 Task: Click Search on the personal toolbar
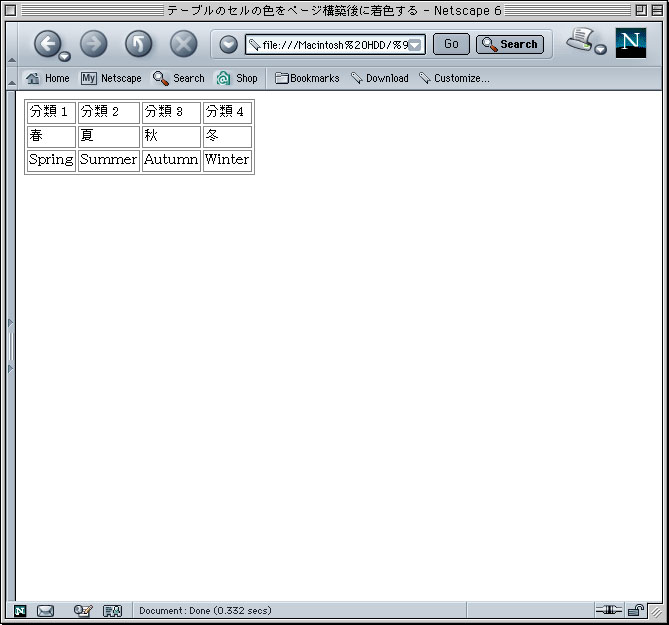(x=179, y=78)
